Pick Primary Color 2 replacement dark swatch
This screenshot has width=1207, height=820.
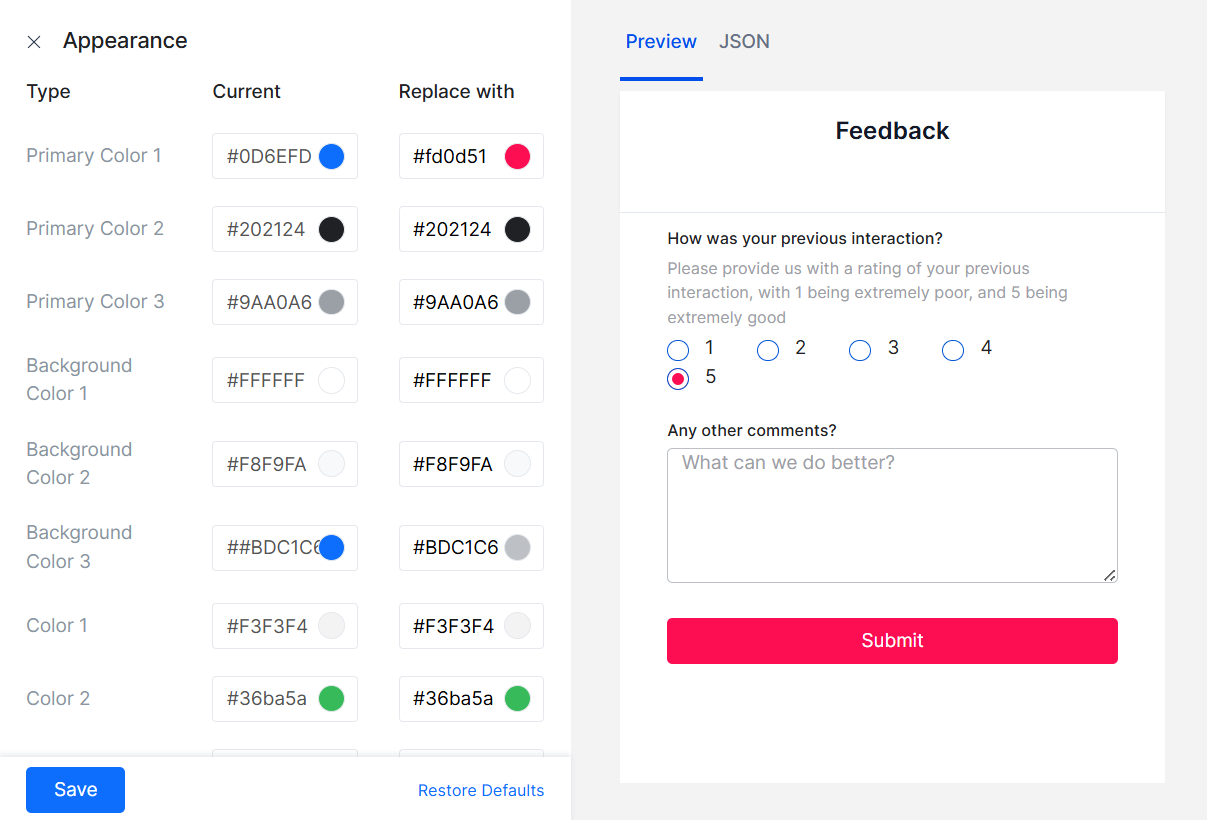[x=517, y=229]
